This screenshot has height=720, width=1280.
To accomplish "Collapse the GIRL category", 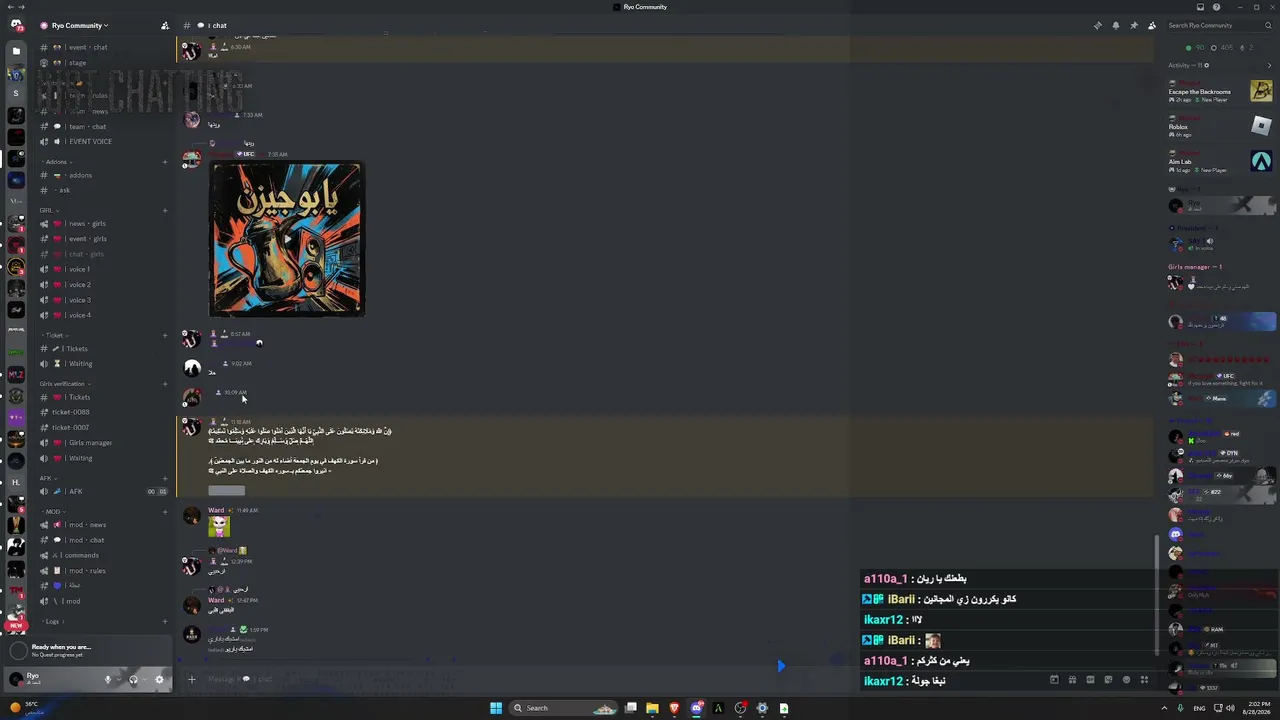I will (48, 210).
